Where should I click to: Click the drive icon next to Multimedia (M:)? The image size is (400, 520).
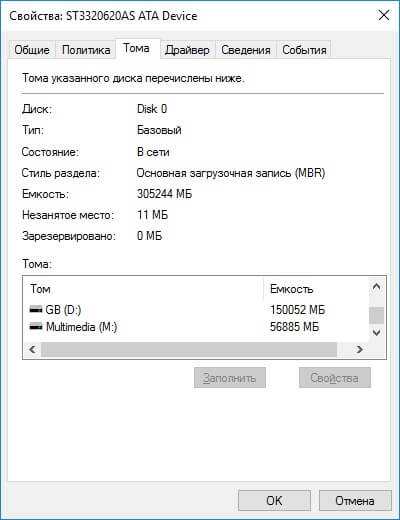tap(36, 327)
